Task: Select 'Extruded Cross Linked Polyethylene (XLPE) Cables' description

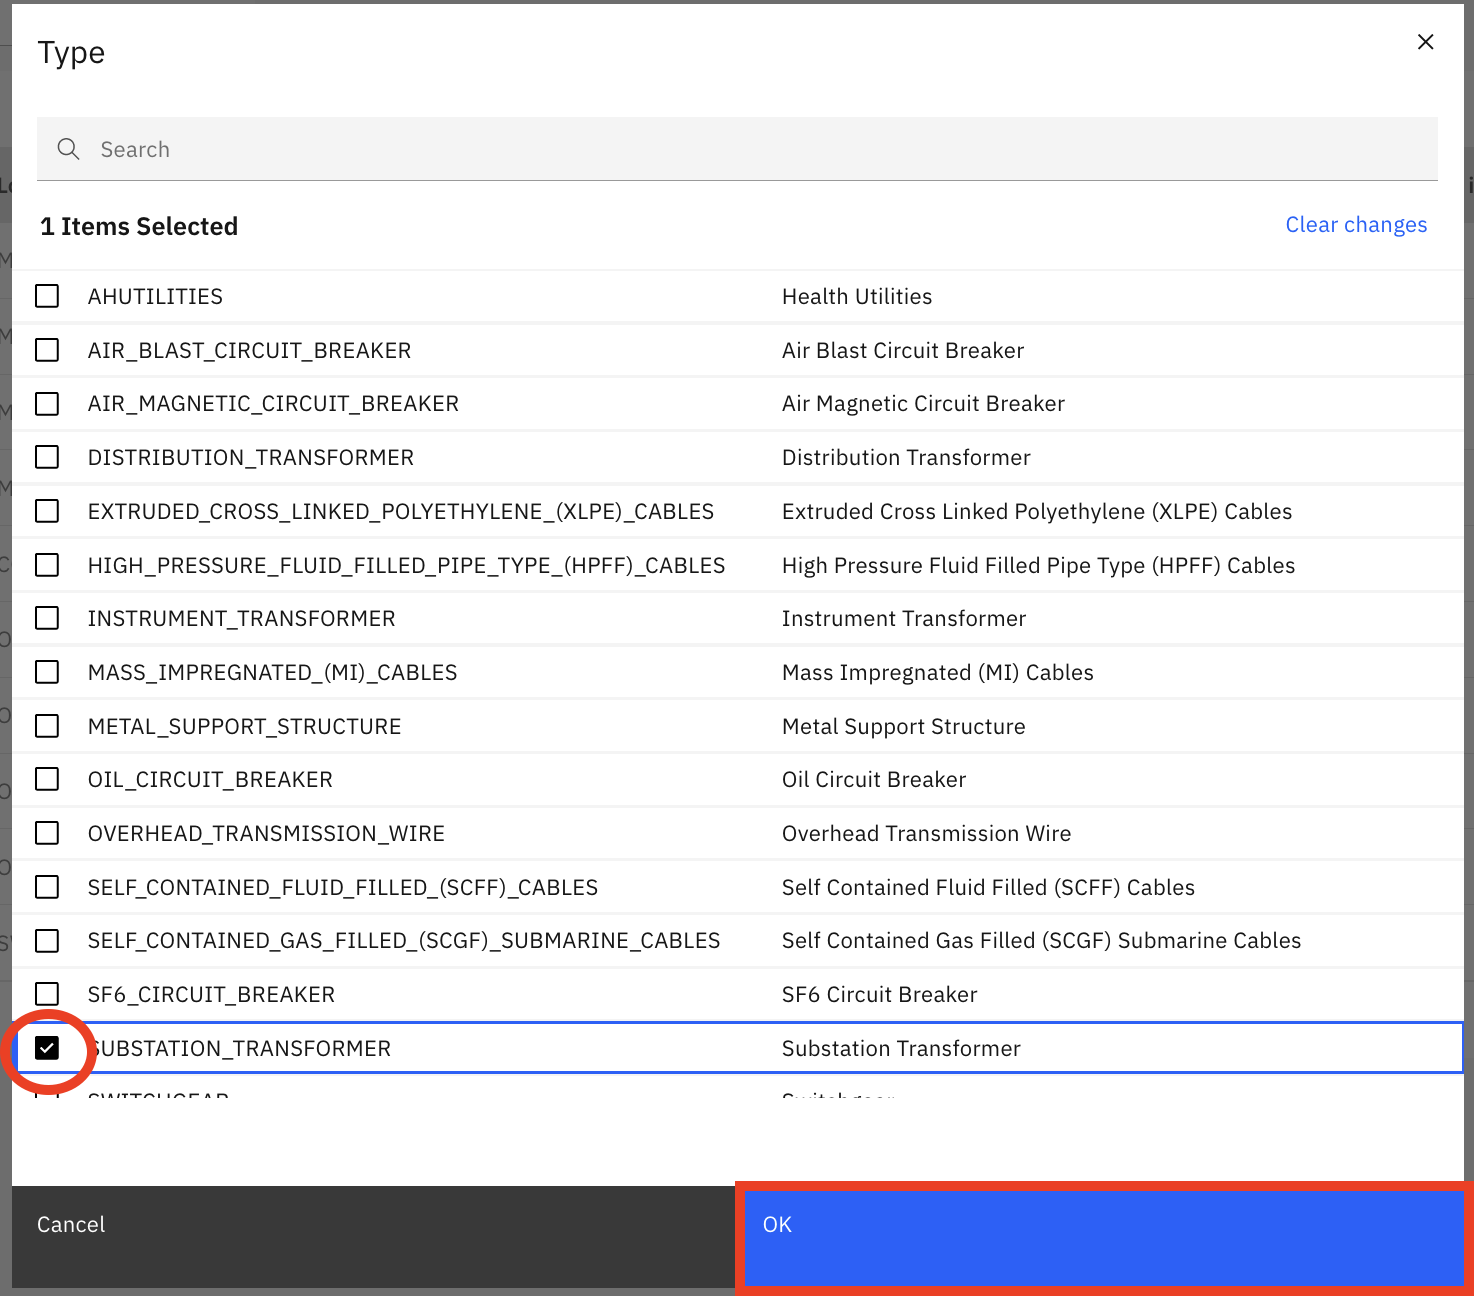Action: coord(1037,511)
